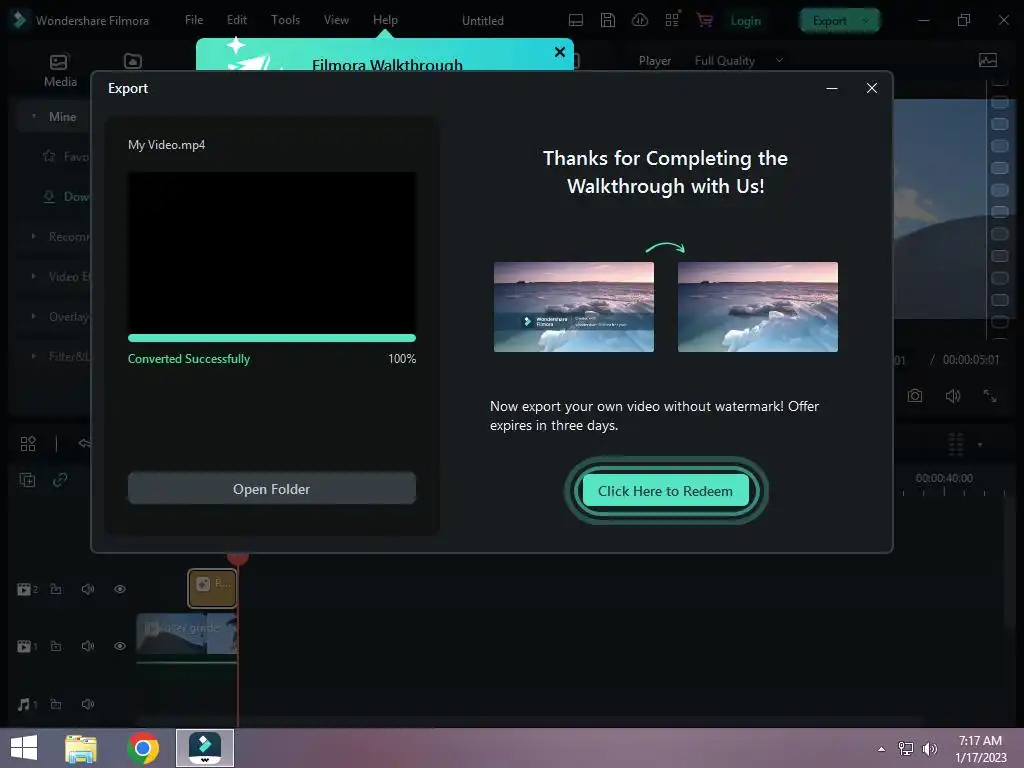Show hidden system tray icons
Image resolution: width=1024 pixels, height=768 pixels.
pos(882,749)
